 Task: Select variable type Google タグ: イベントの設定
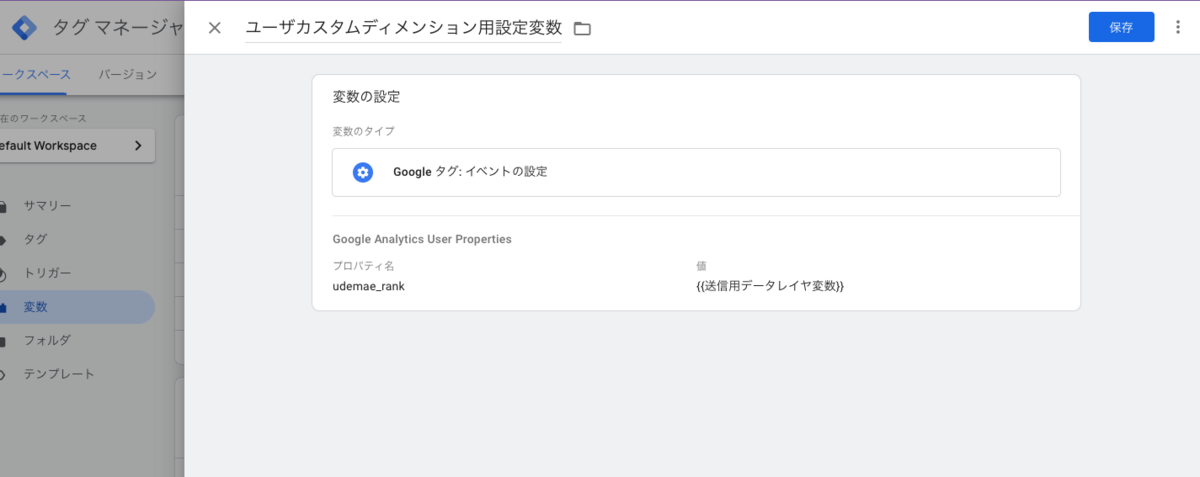click(696, 172)
